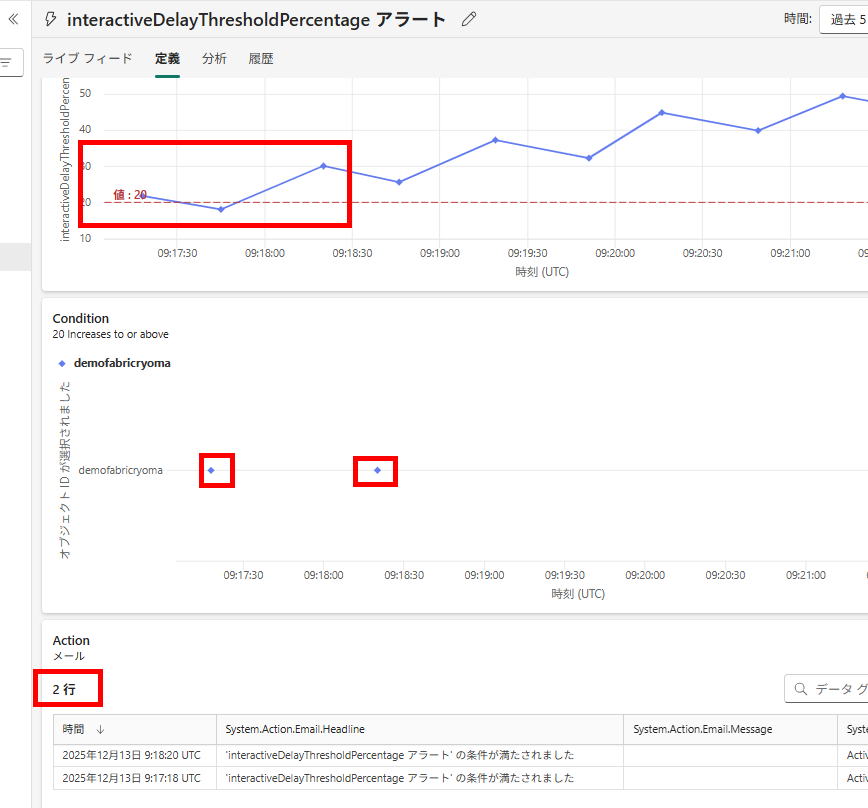Click the headline text in the 9:18:20 row
The height and width of the screenshot is (808, 868).
(x=400, y=755)
